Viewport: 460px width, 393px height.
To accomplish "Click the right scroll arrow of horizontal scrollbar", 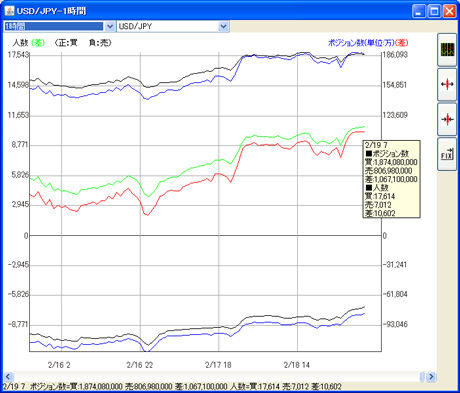I will point(431,377).
